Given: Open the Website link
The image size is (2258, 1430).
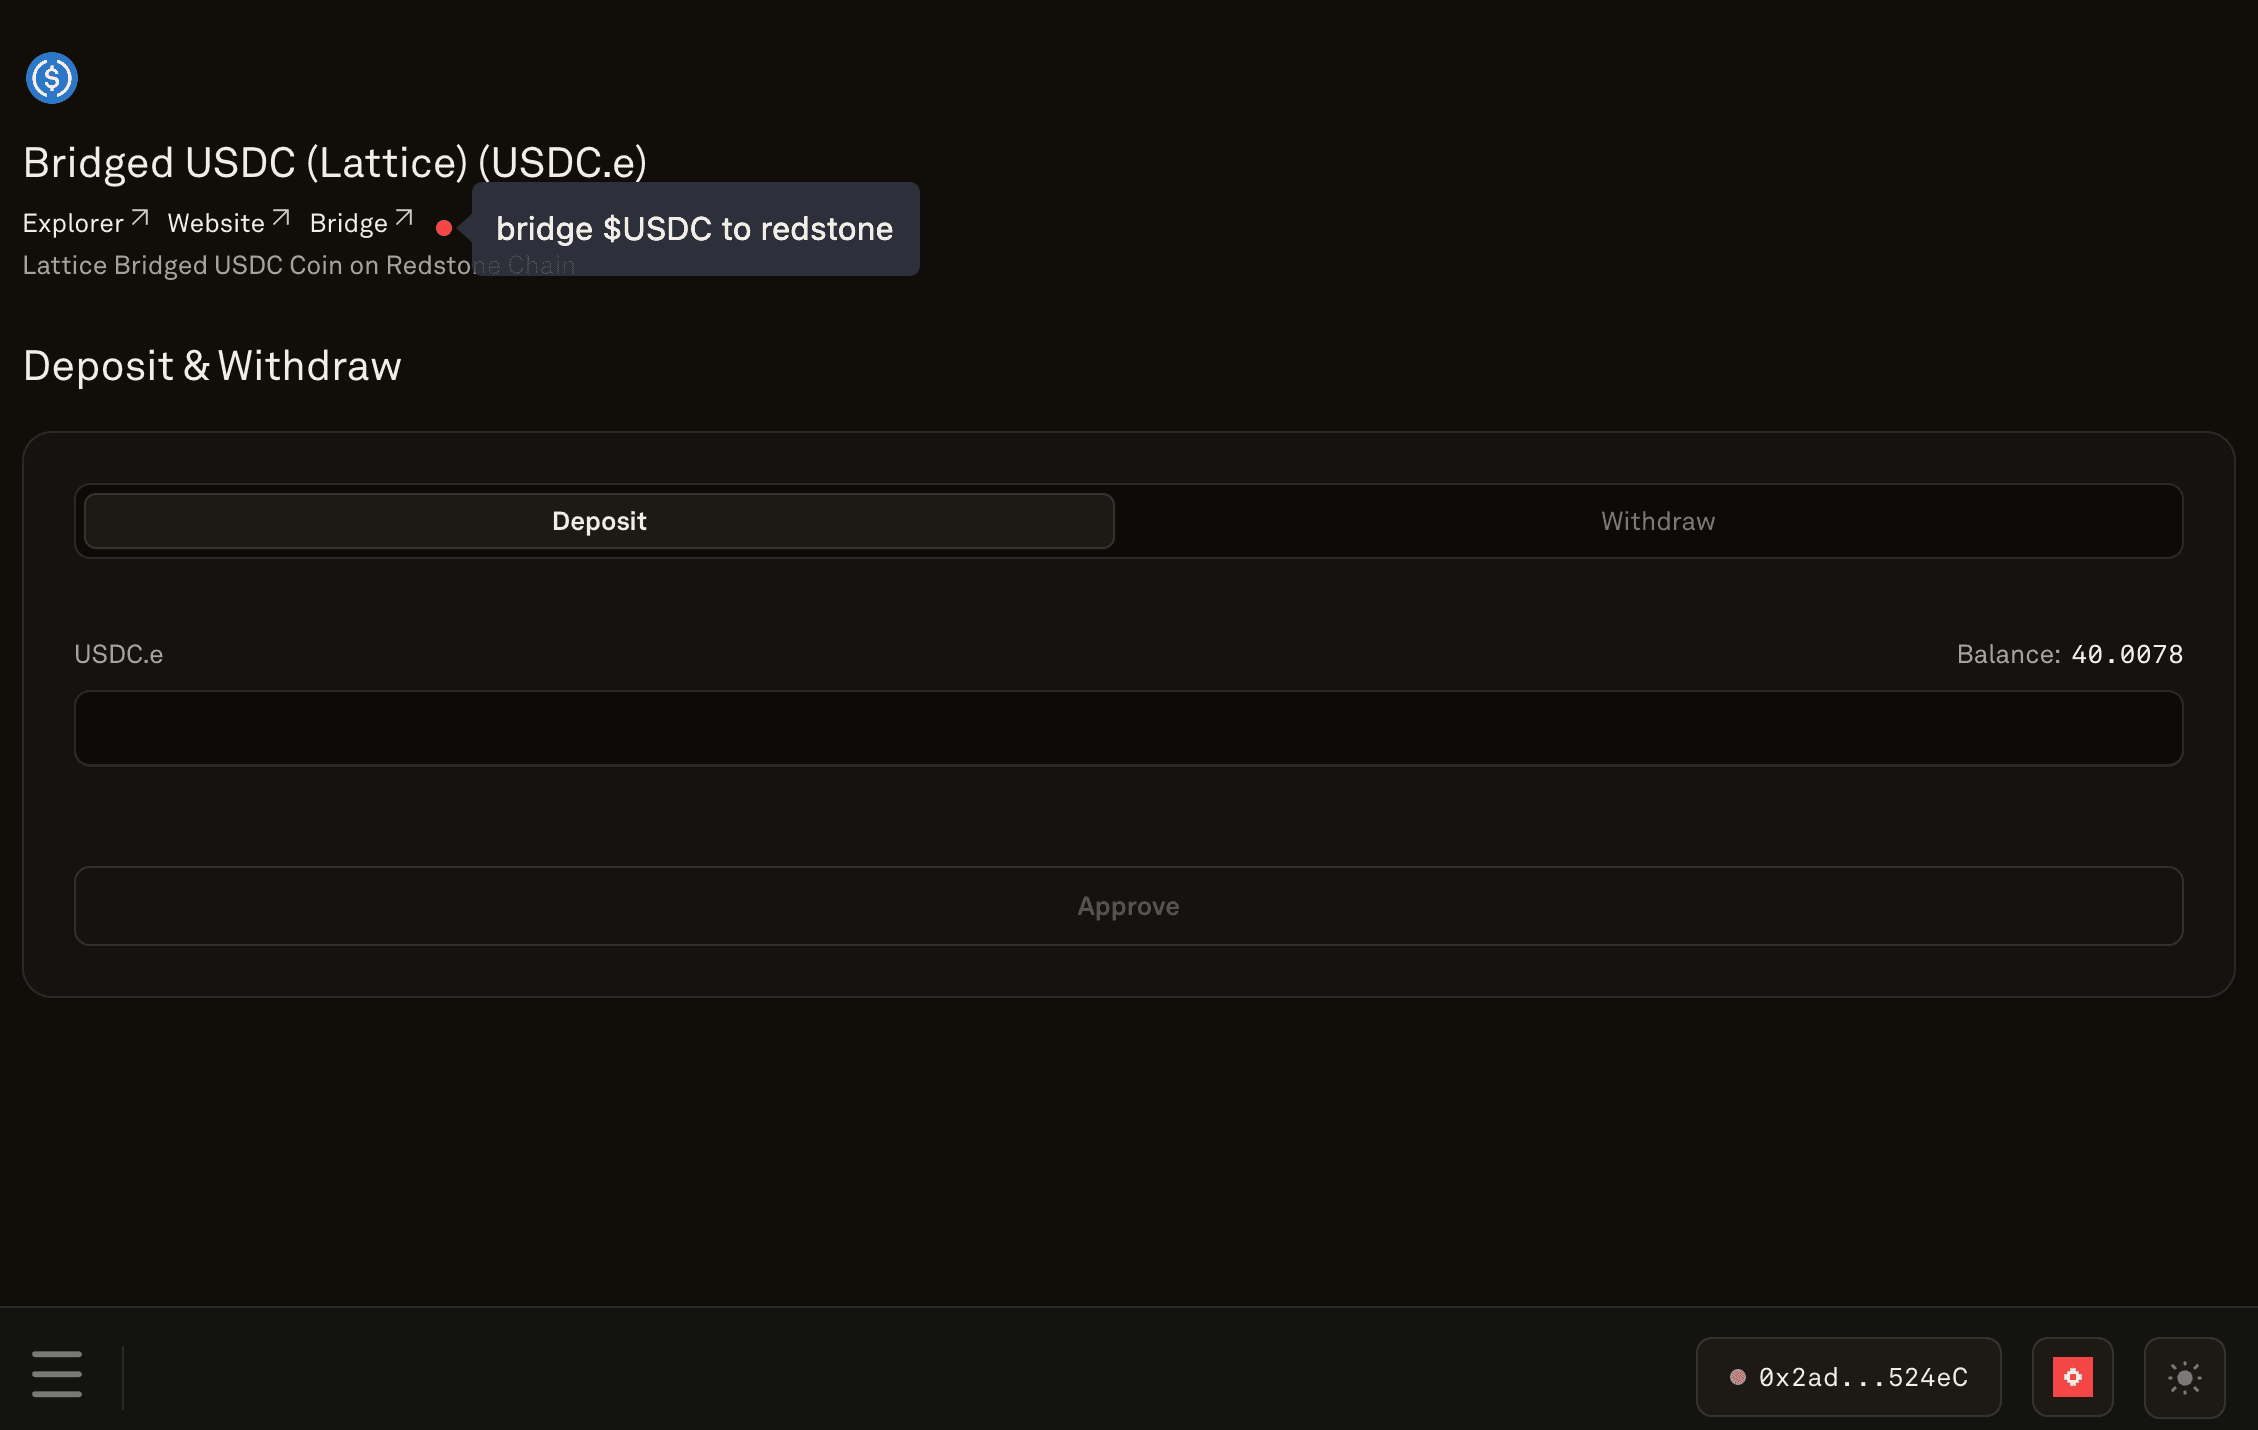Looking at the screenshot, I should pyautogui.click(x=216, y=223).
